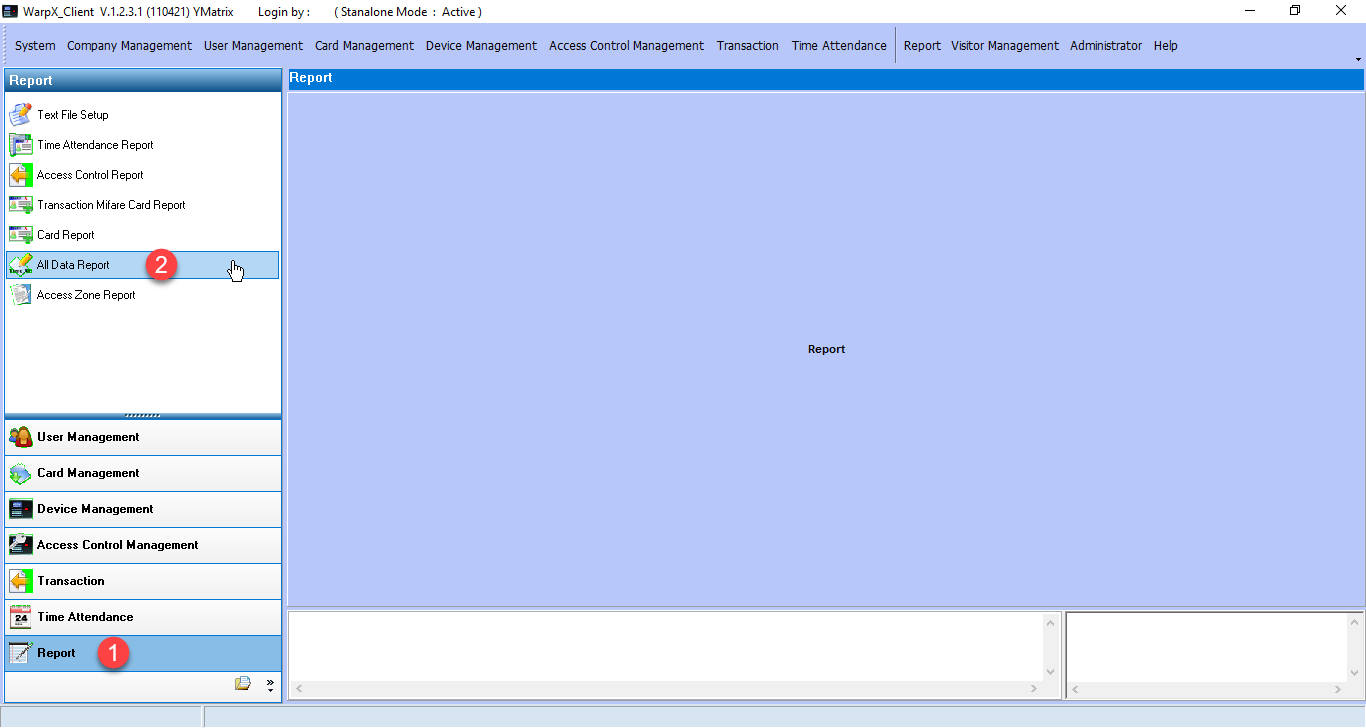
Task: Open the Card Management menu in the menu bar
Action: (x=364, y=45)
